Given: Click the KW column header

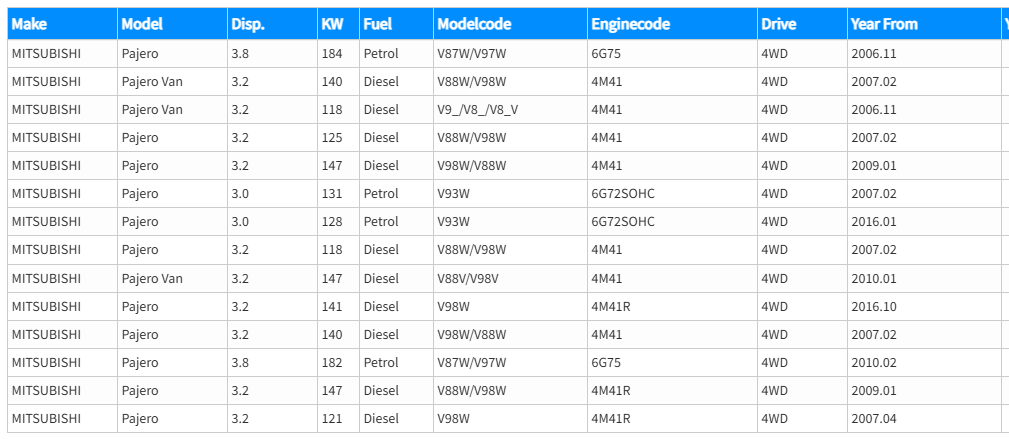Looking at the screenshot, I should click(338, 24).
